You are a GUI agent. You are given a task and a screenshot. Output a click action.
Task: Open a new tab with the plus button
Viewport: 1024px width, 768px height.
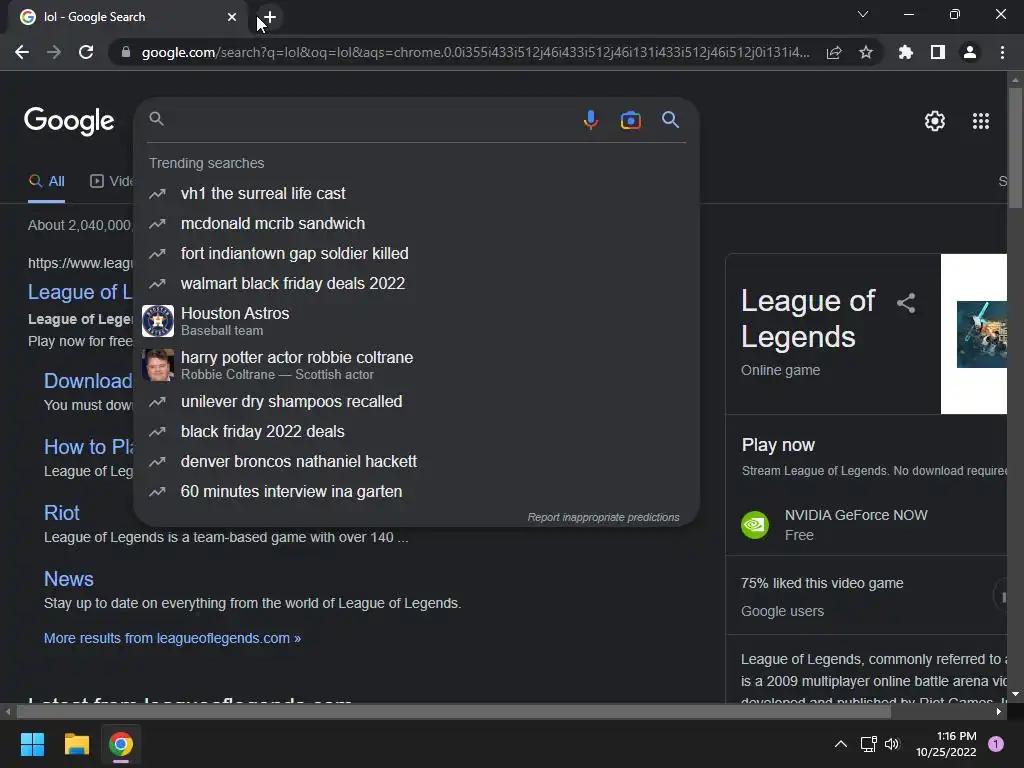pos(269,17)
